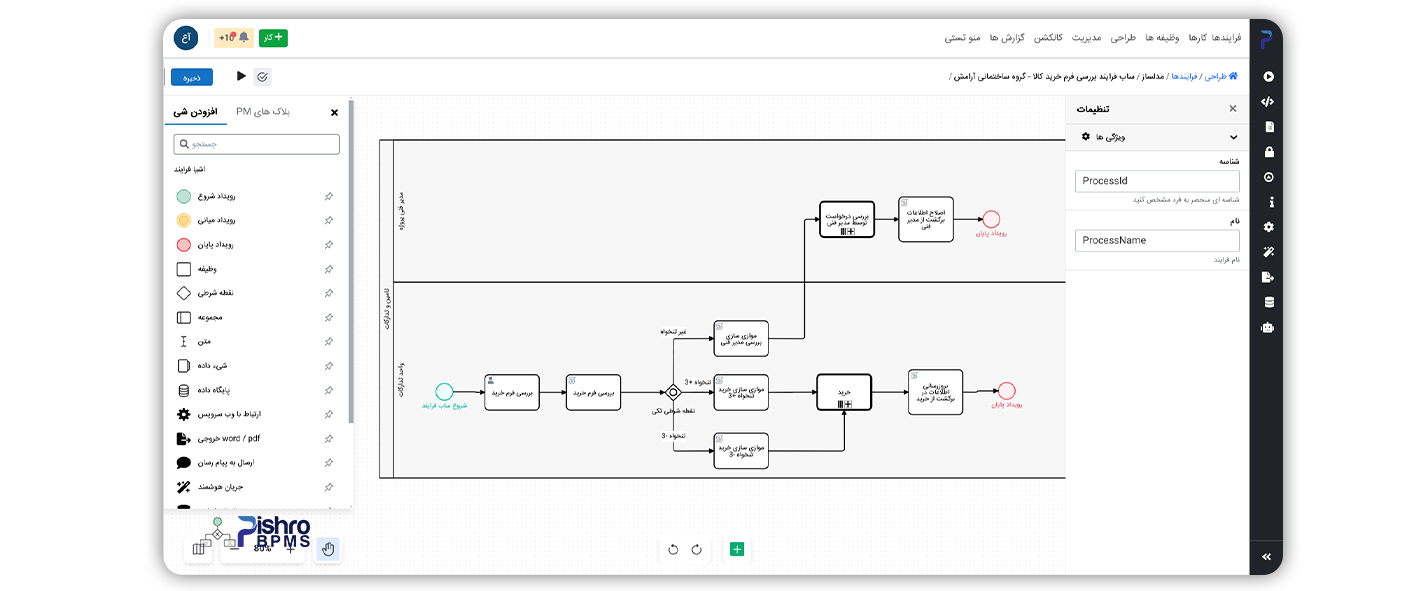Pin the جریان هوشمند (smart flow) item

[x=328, y=487]
